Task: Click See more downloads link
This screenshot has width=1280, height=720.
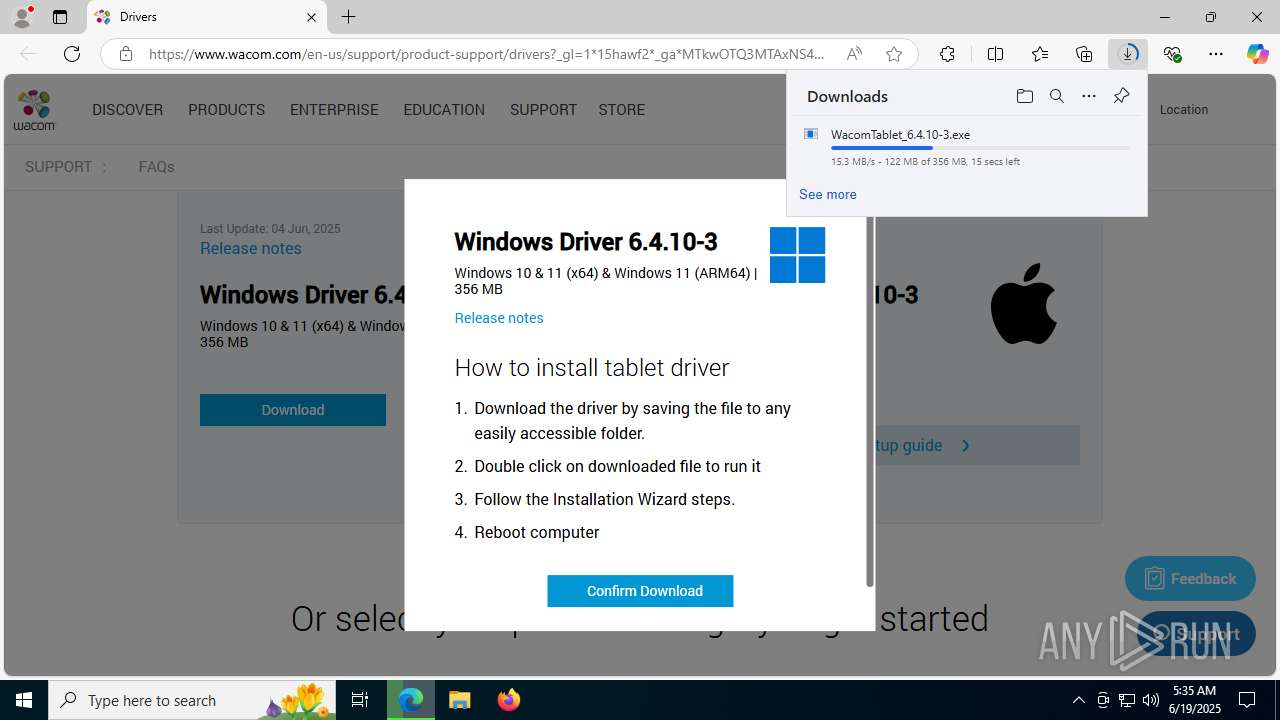Action: pos(827,194)
